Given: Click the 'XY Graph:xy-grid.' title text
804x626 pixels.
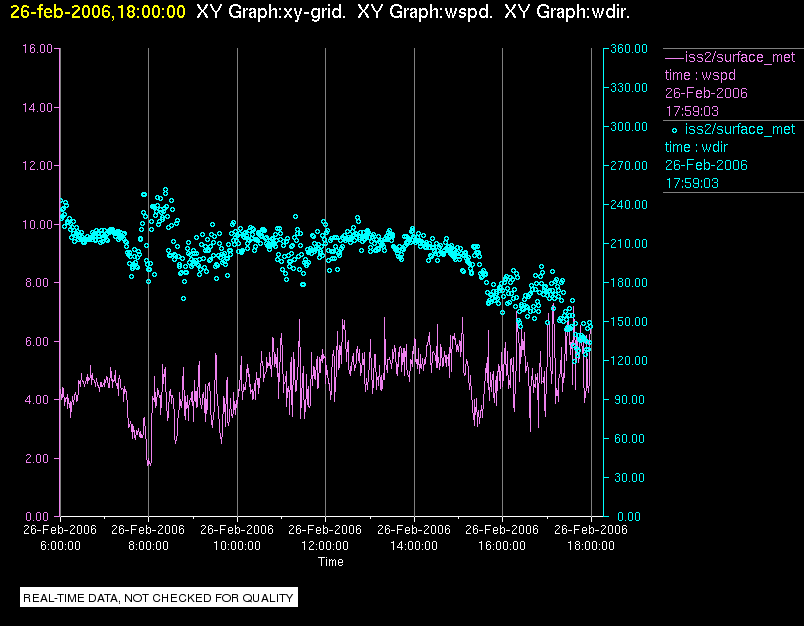Looking at the screenshot, I should [271, 12].
